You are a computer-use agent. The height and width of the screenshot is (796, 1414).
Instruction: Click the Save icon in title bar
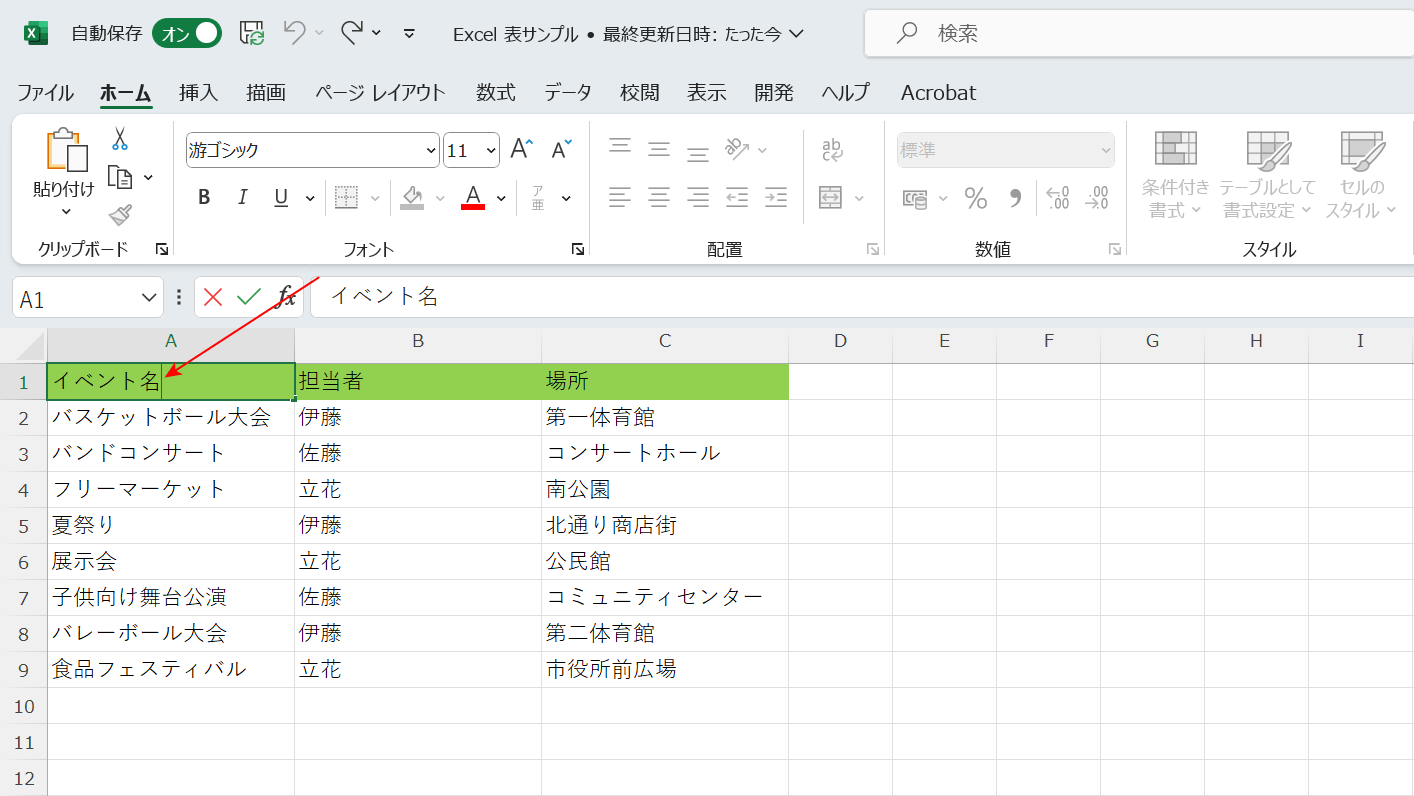click(252, 33)
